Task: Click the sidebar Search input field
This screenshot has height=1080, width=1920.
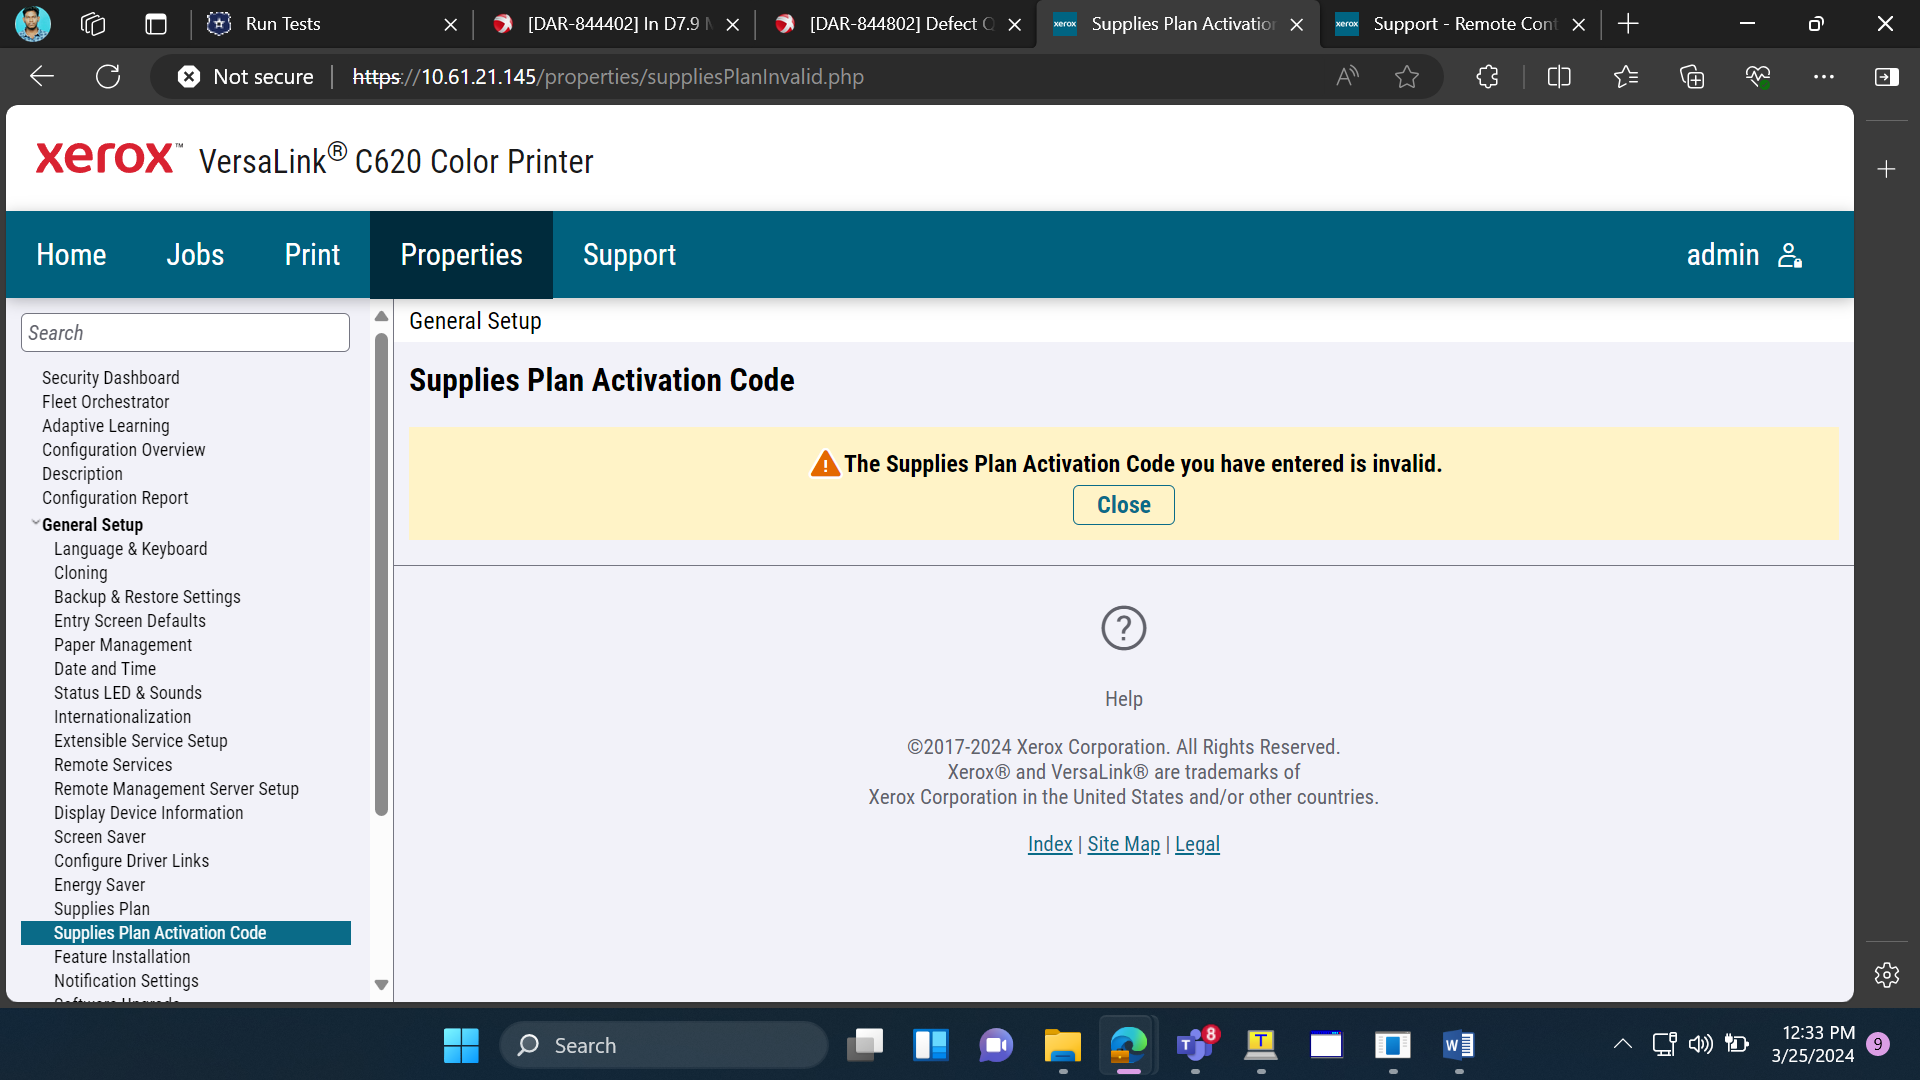Action: point(185,333)
